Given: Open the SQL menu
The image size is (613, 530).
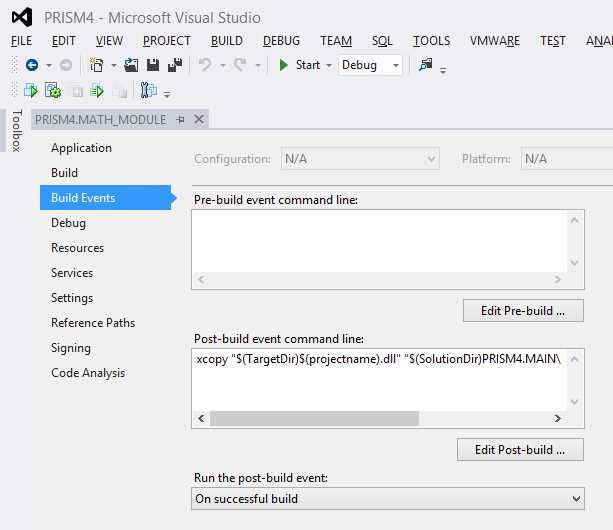Looking at the screenshot, I should coord(382,41).
